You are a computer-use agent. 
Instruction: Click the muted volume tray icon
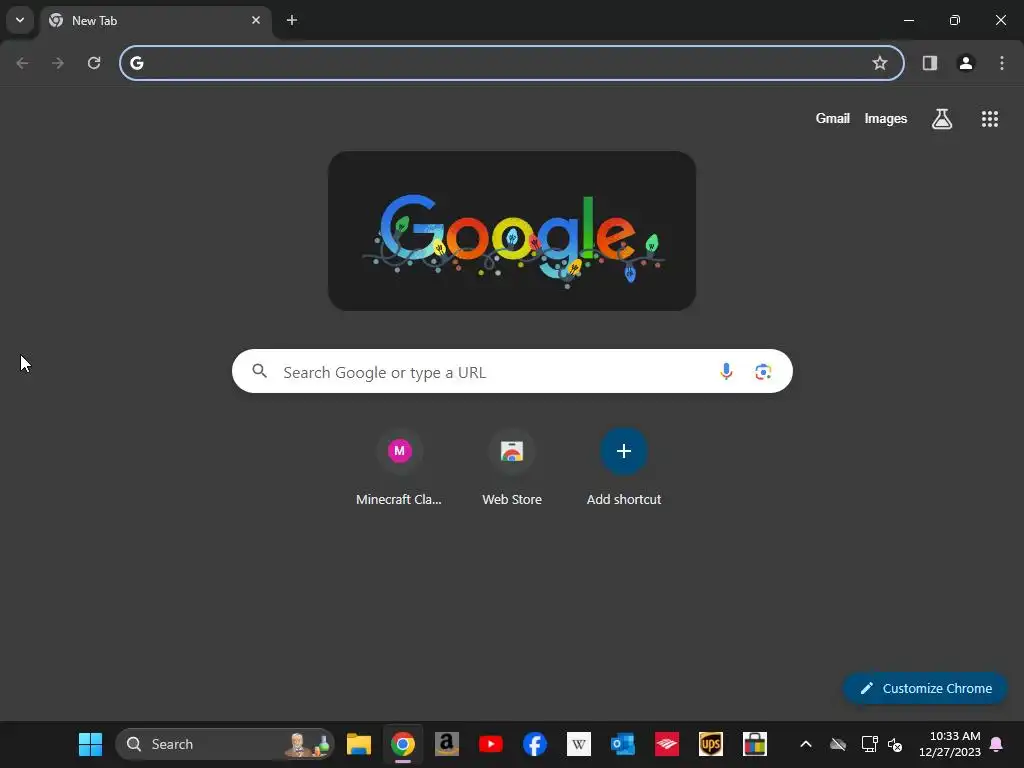[x=895, y=744]
